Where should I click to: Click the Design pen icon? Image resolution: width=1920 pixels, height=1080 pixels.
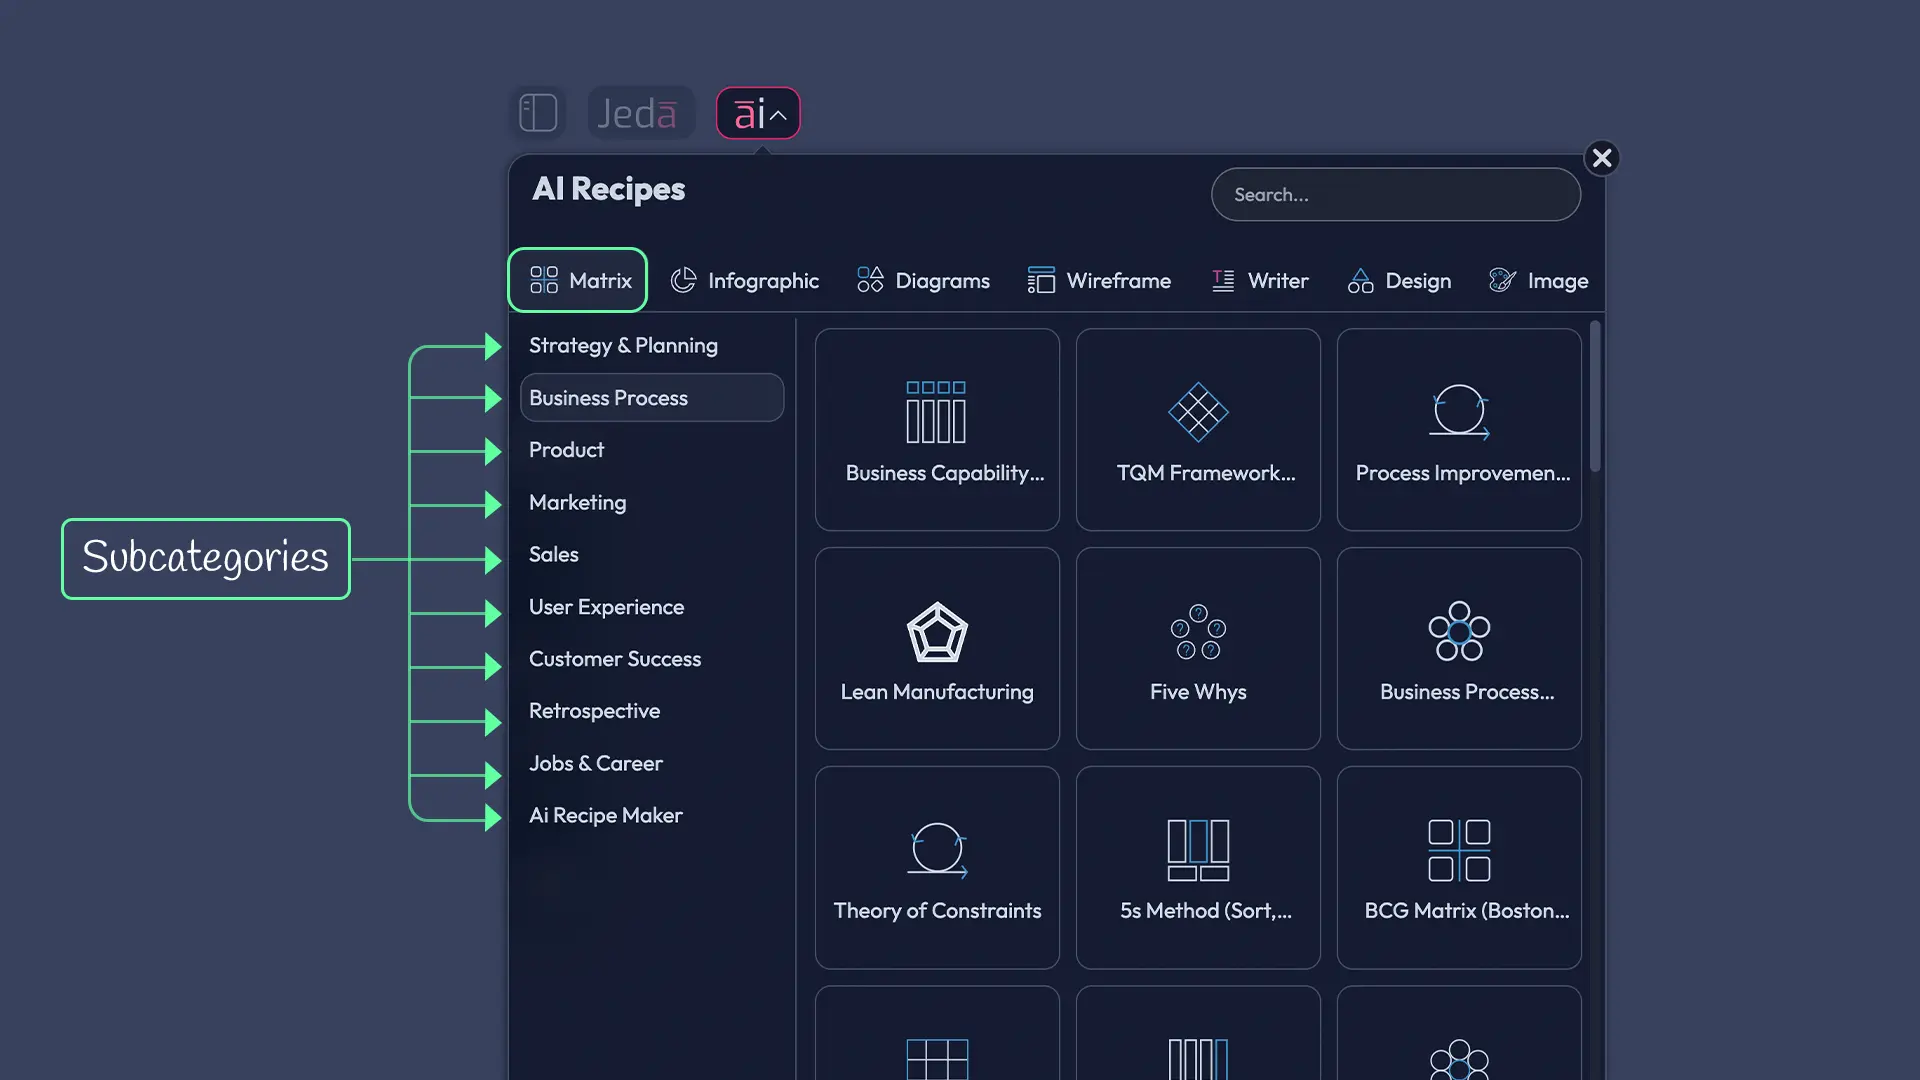click(x=1360, y=280)
